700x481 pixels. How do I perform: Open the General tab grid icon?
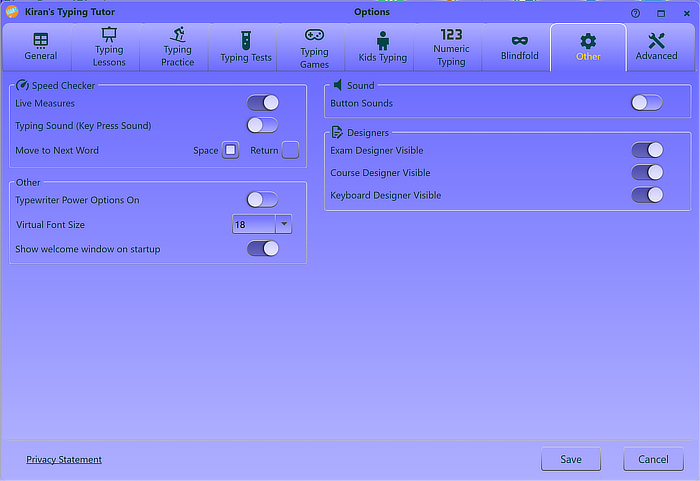pyautogui.click(x=41, y=40)
